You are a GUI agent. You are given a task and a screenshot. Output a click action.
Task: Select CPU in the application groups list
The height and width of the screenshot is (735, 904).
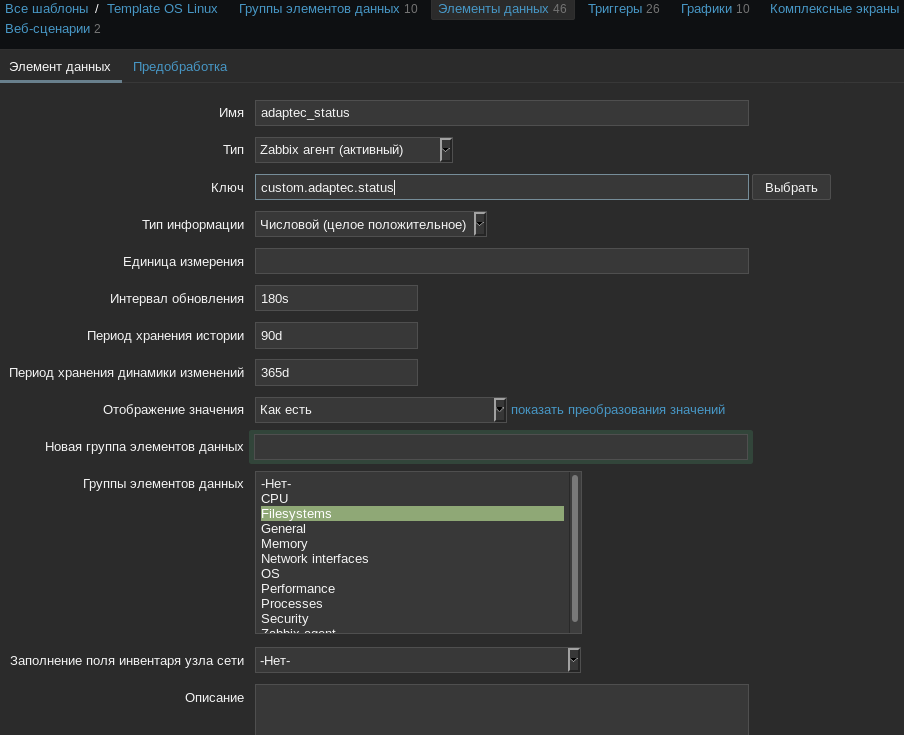pos(275,499)
